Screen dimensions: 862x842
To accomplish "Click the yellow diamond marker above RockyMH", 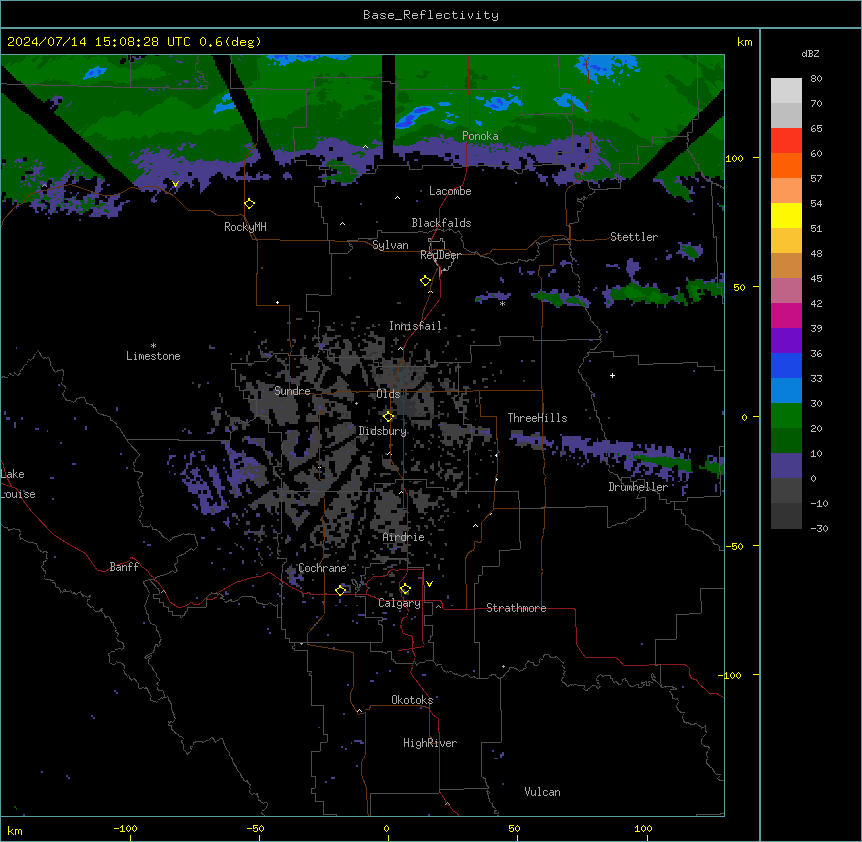I will [249, 204].
